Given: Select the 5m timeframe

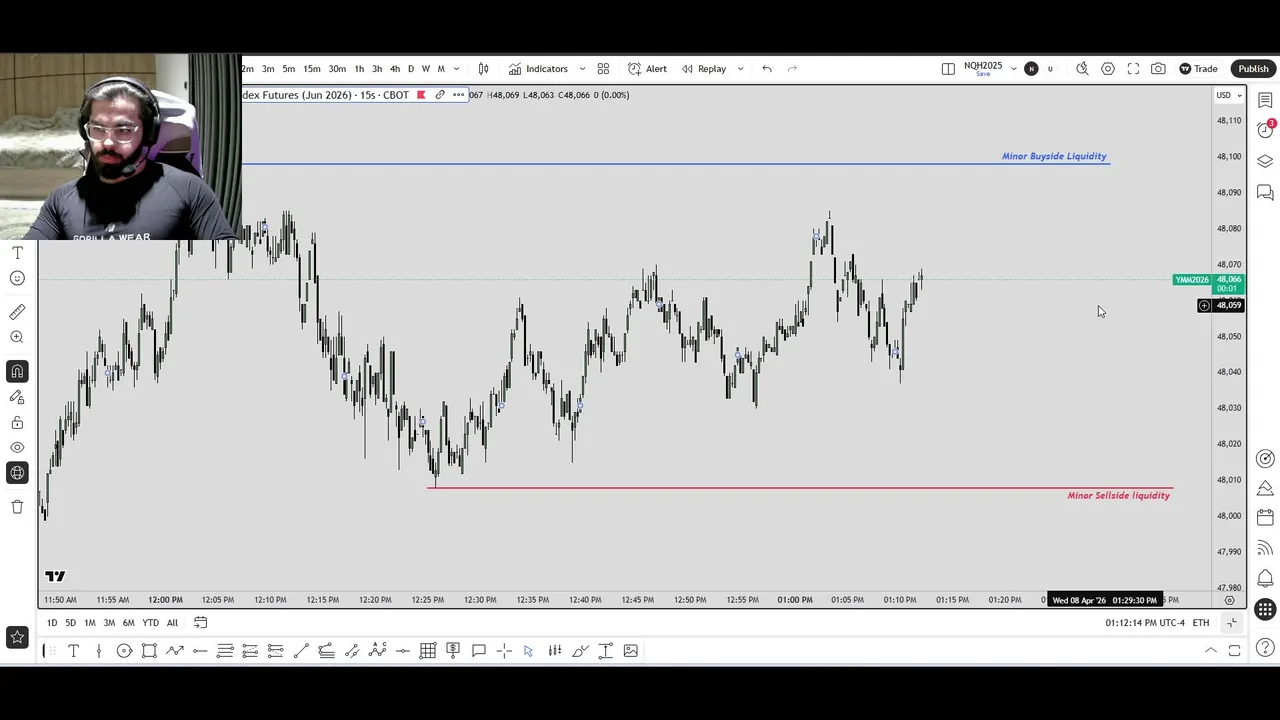Looking at the screenshot, I should point(289,69).
